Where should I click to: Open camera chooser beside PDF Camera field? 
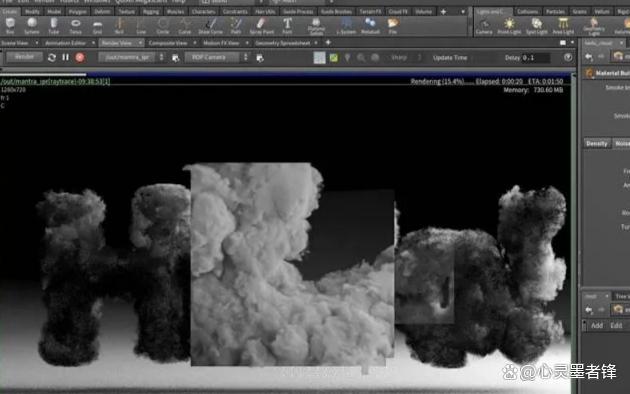[x=260, y=58]
